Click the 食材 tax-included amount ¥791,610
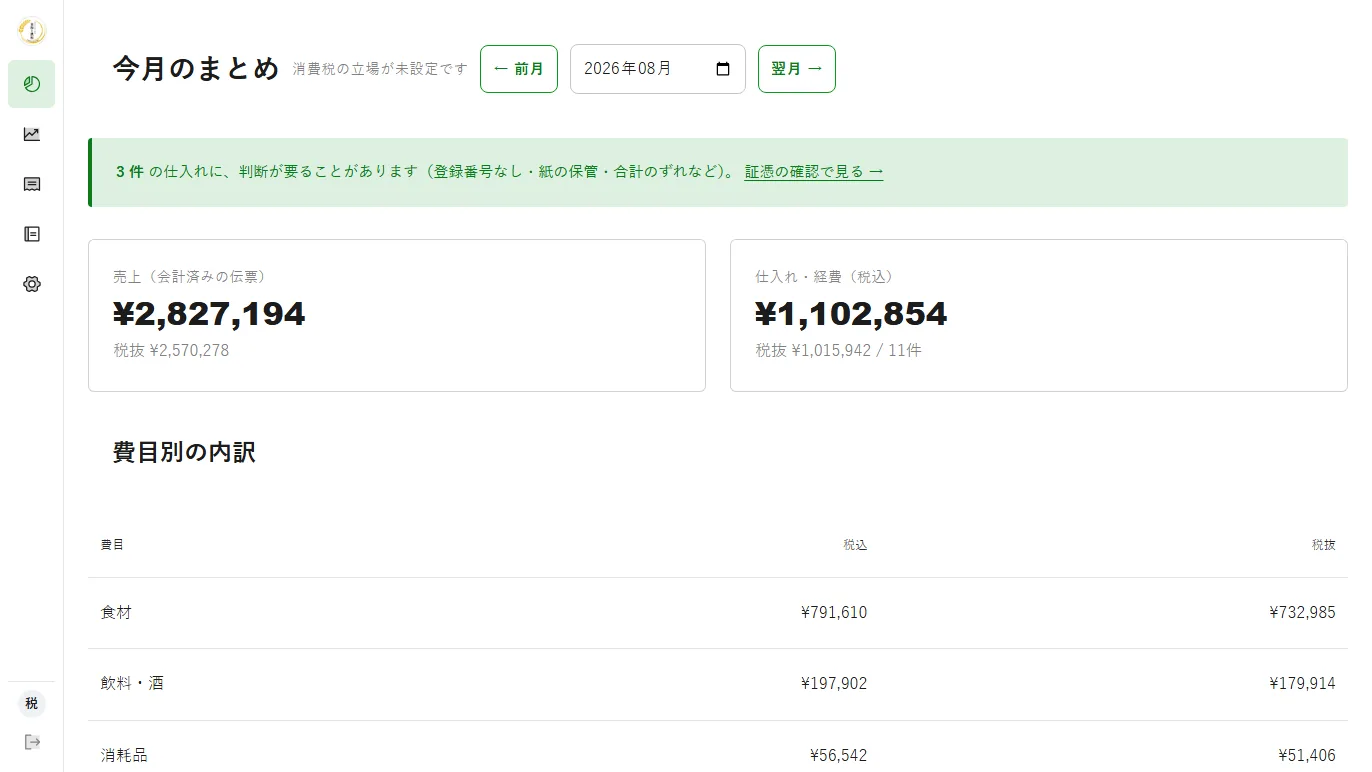 tap(834, 612)
